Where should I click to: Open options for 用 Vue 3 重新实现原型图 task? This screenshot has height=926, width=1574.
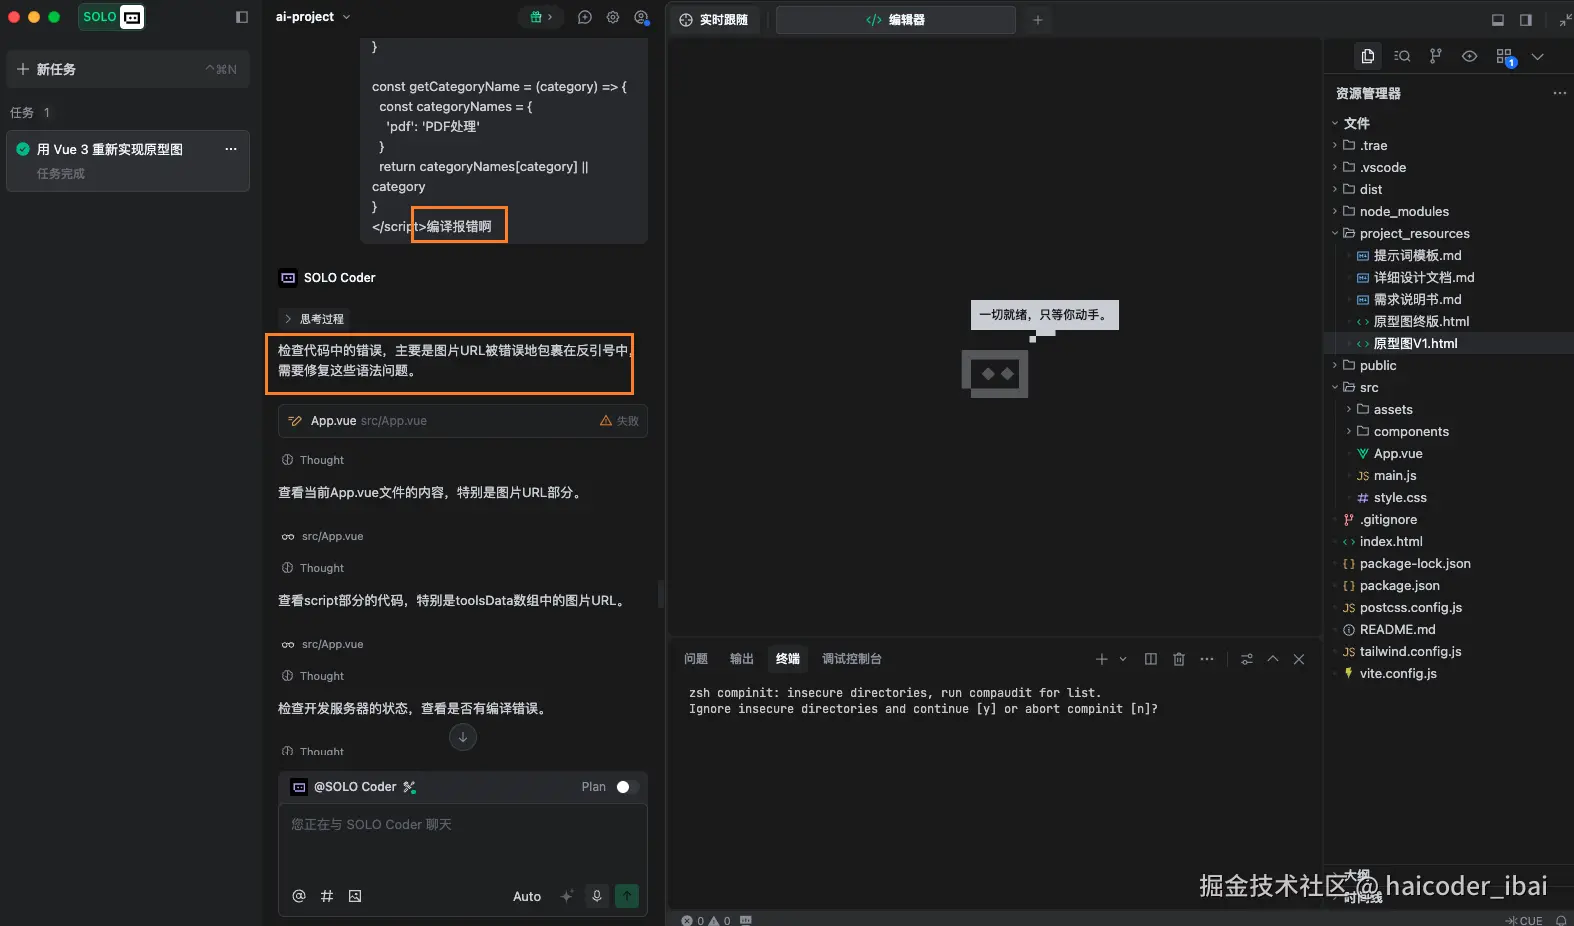[231, 149]
